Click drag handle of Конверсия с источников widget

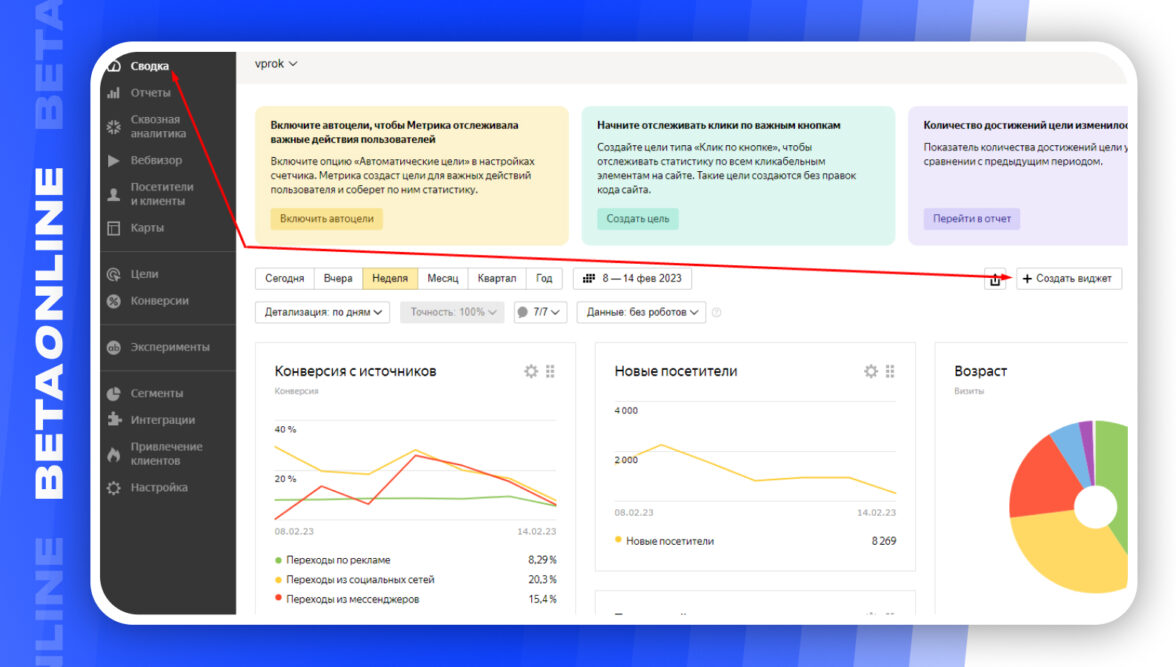tap(550, 371)
